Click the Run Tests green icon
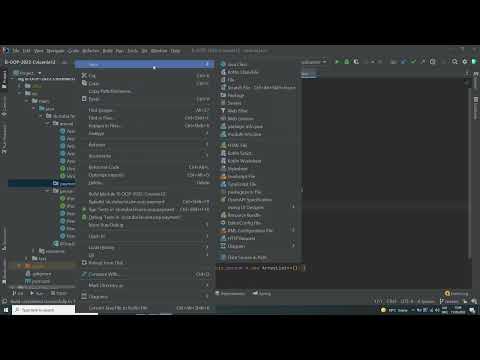This screenshot has width=480, height=360. point(84,209)
